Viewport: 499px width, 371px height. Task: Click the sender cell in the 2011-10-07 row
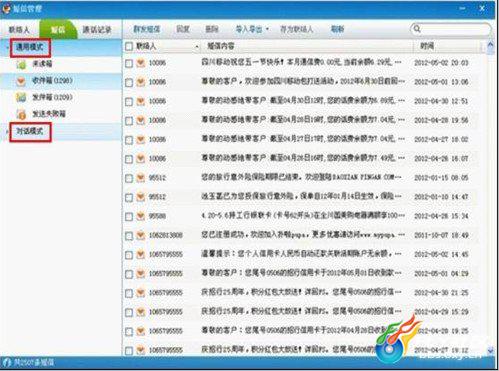point(166,235)
